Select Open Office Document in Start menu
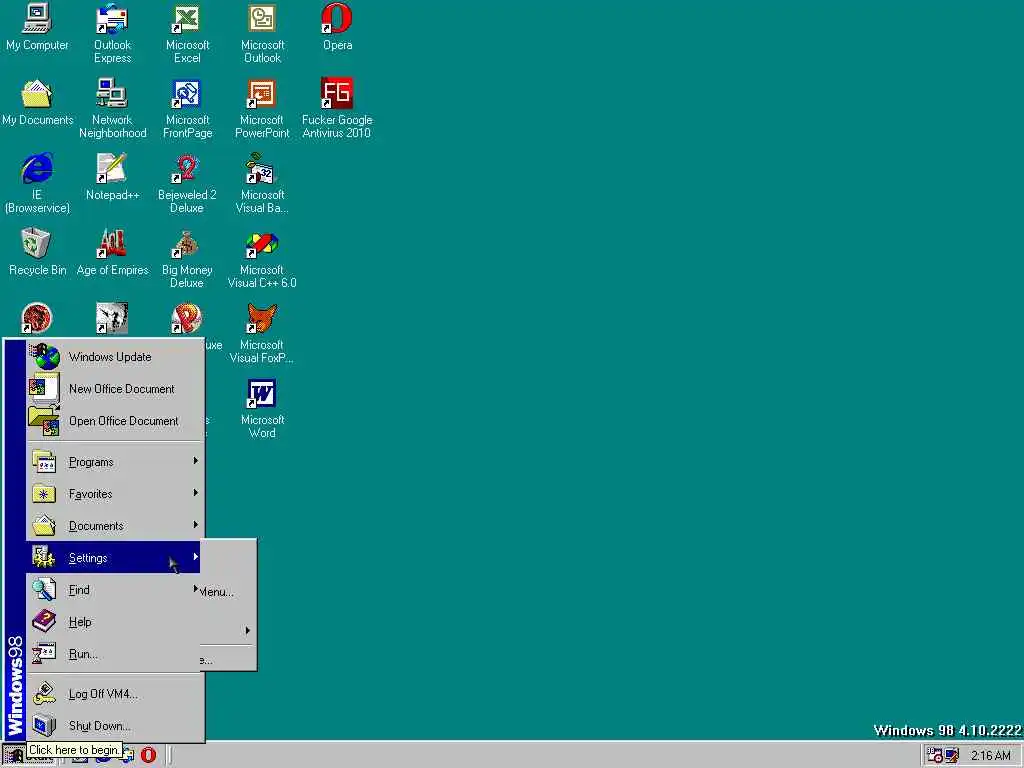Viewport: 1024px width, 768px height. click(x=115, y=421)
